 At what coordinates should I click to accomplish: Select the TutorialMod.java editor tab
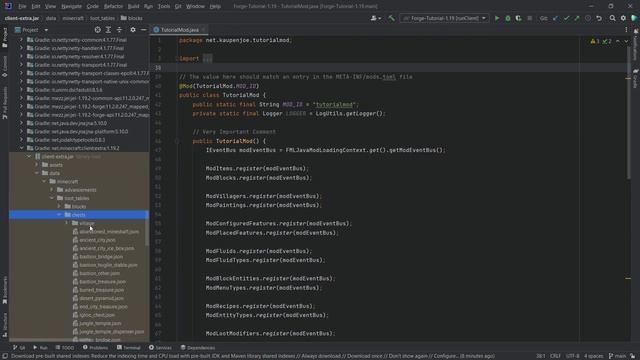pyautogui.click(x=179, y=30)
